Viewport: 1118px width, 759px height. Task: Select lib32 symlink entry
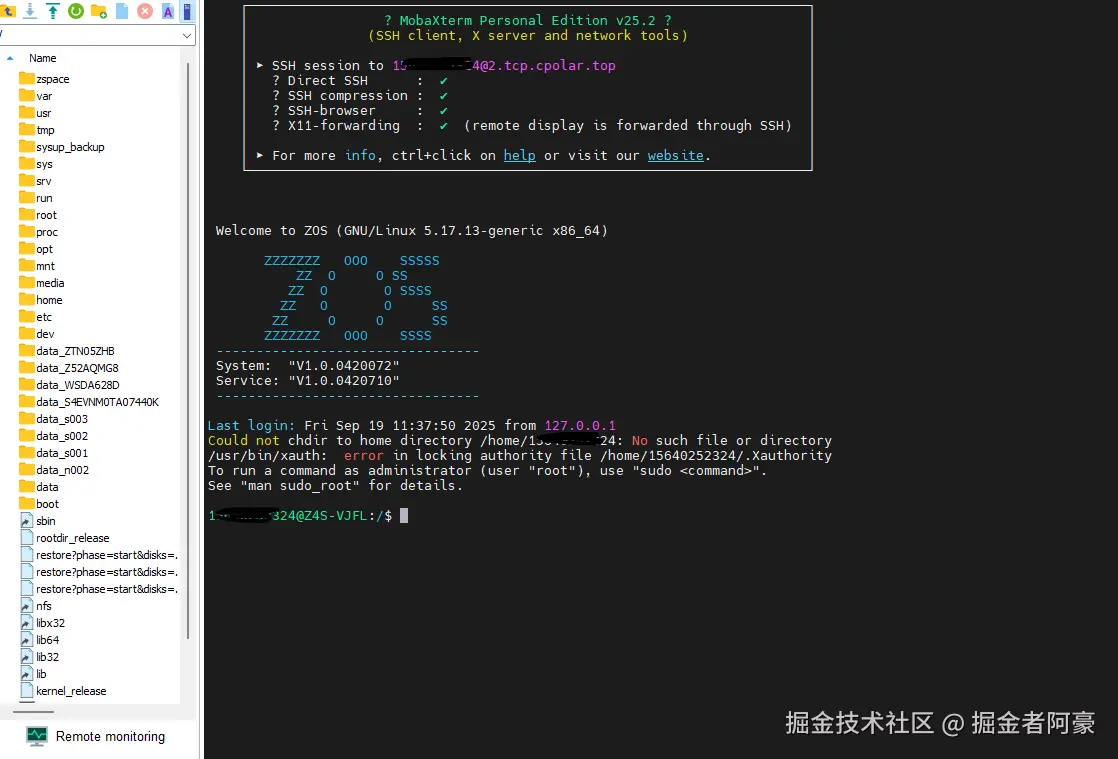point(40,657)
